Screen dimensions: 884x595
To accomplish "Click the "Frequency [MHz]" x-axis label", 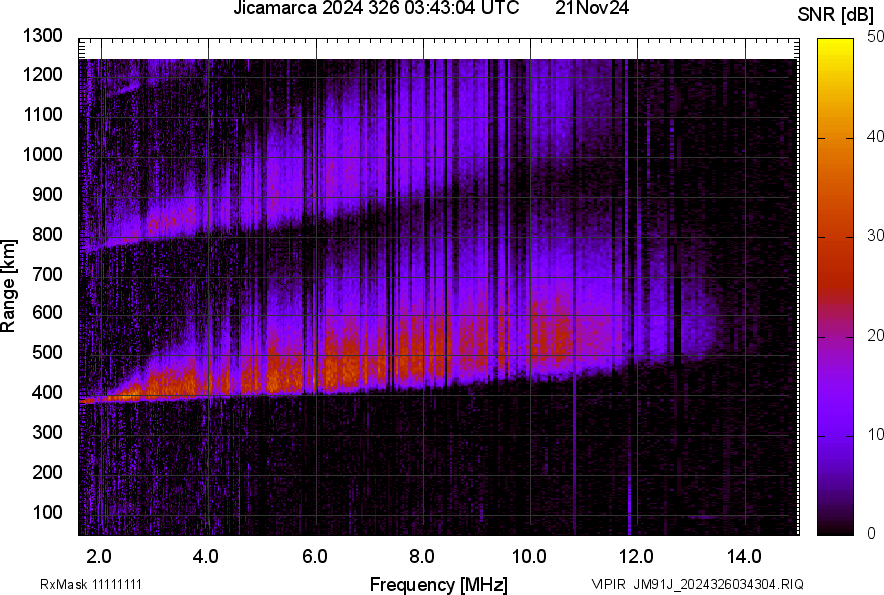I will tap(438, 584).
